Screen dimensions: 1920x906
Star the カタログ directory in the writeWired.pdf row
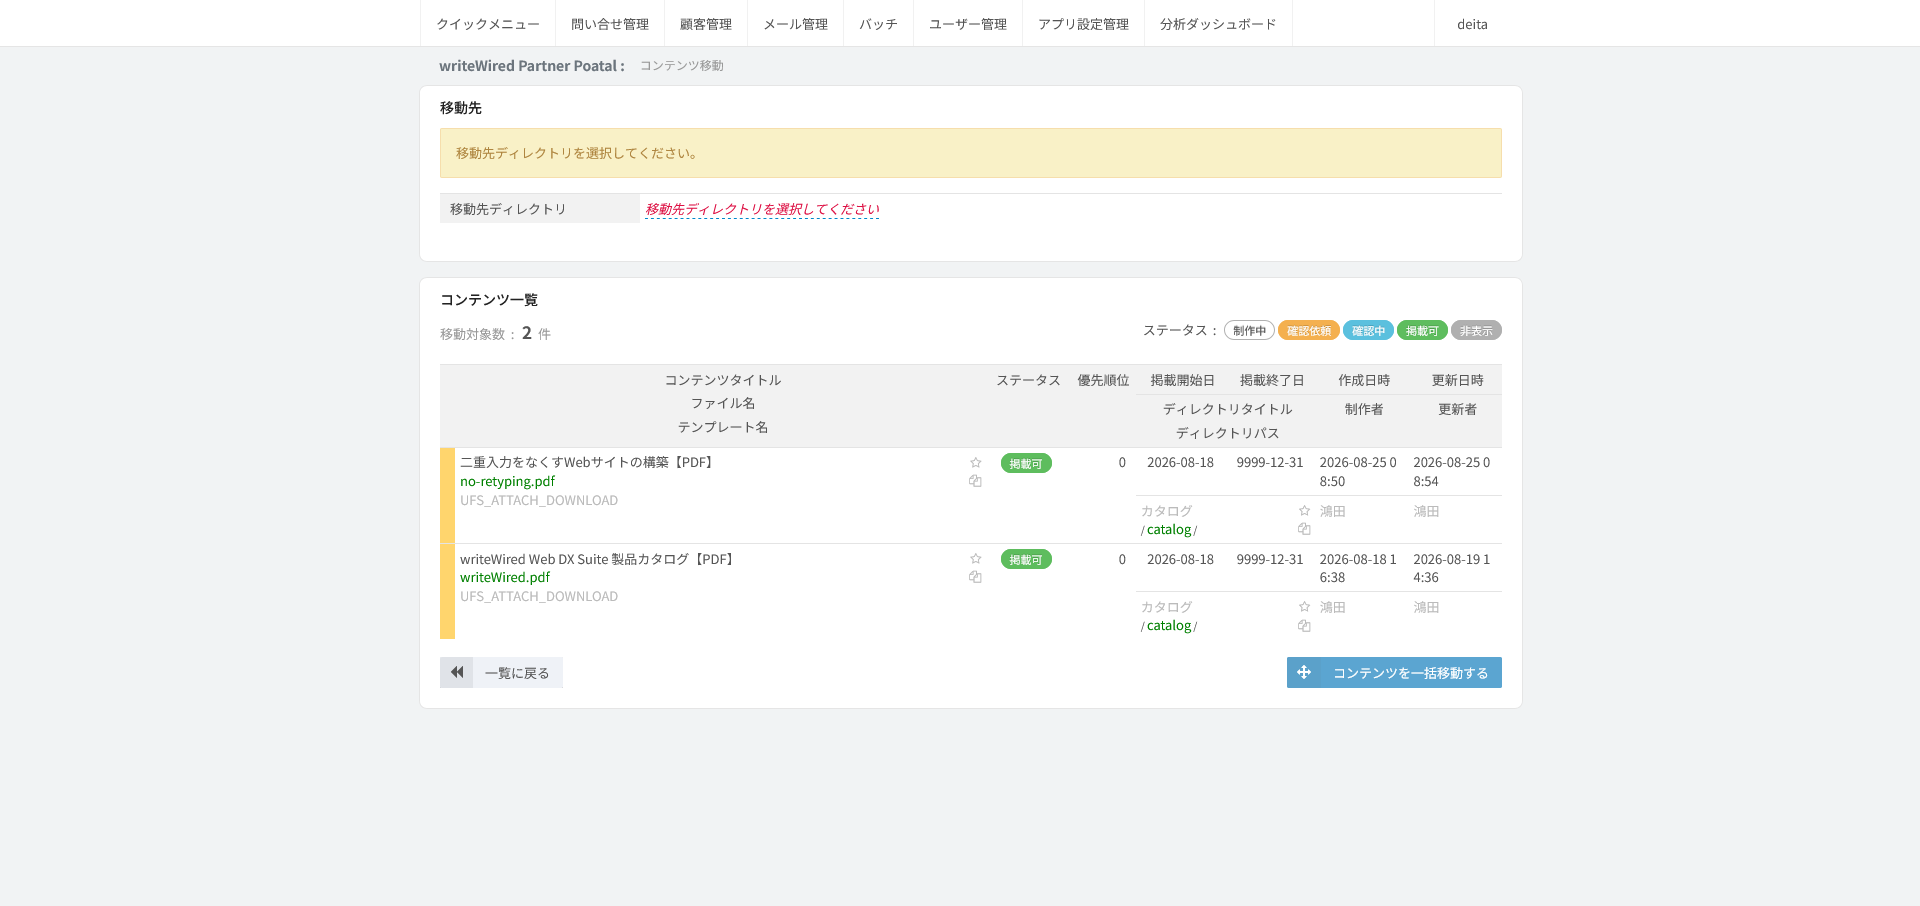(1304, 606)
